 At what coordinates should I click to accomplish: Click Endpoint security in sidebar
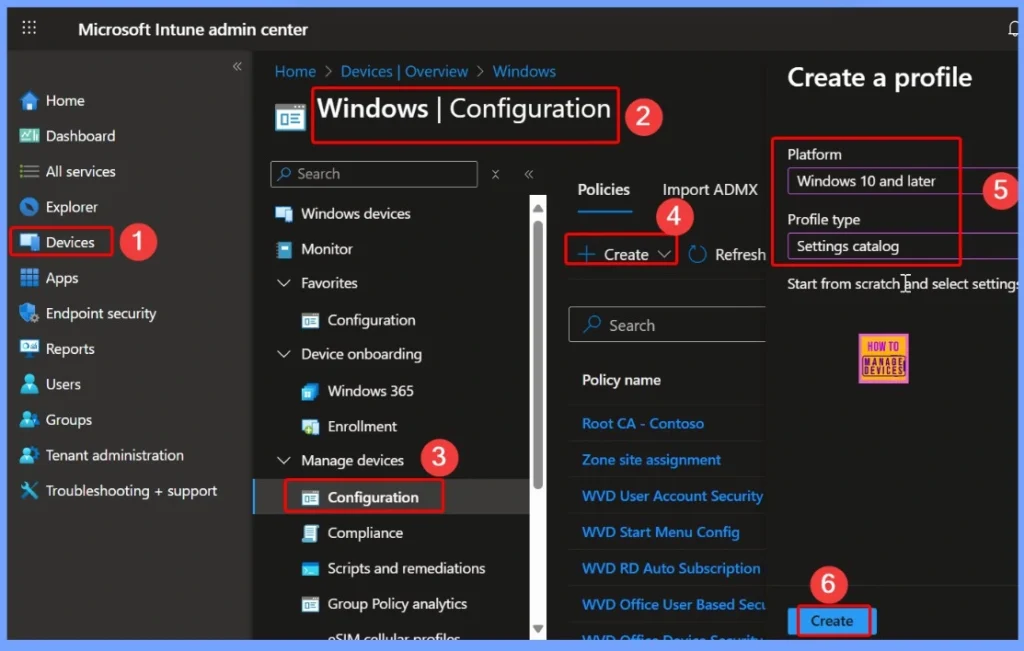click(101, 313)
